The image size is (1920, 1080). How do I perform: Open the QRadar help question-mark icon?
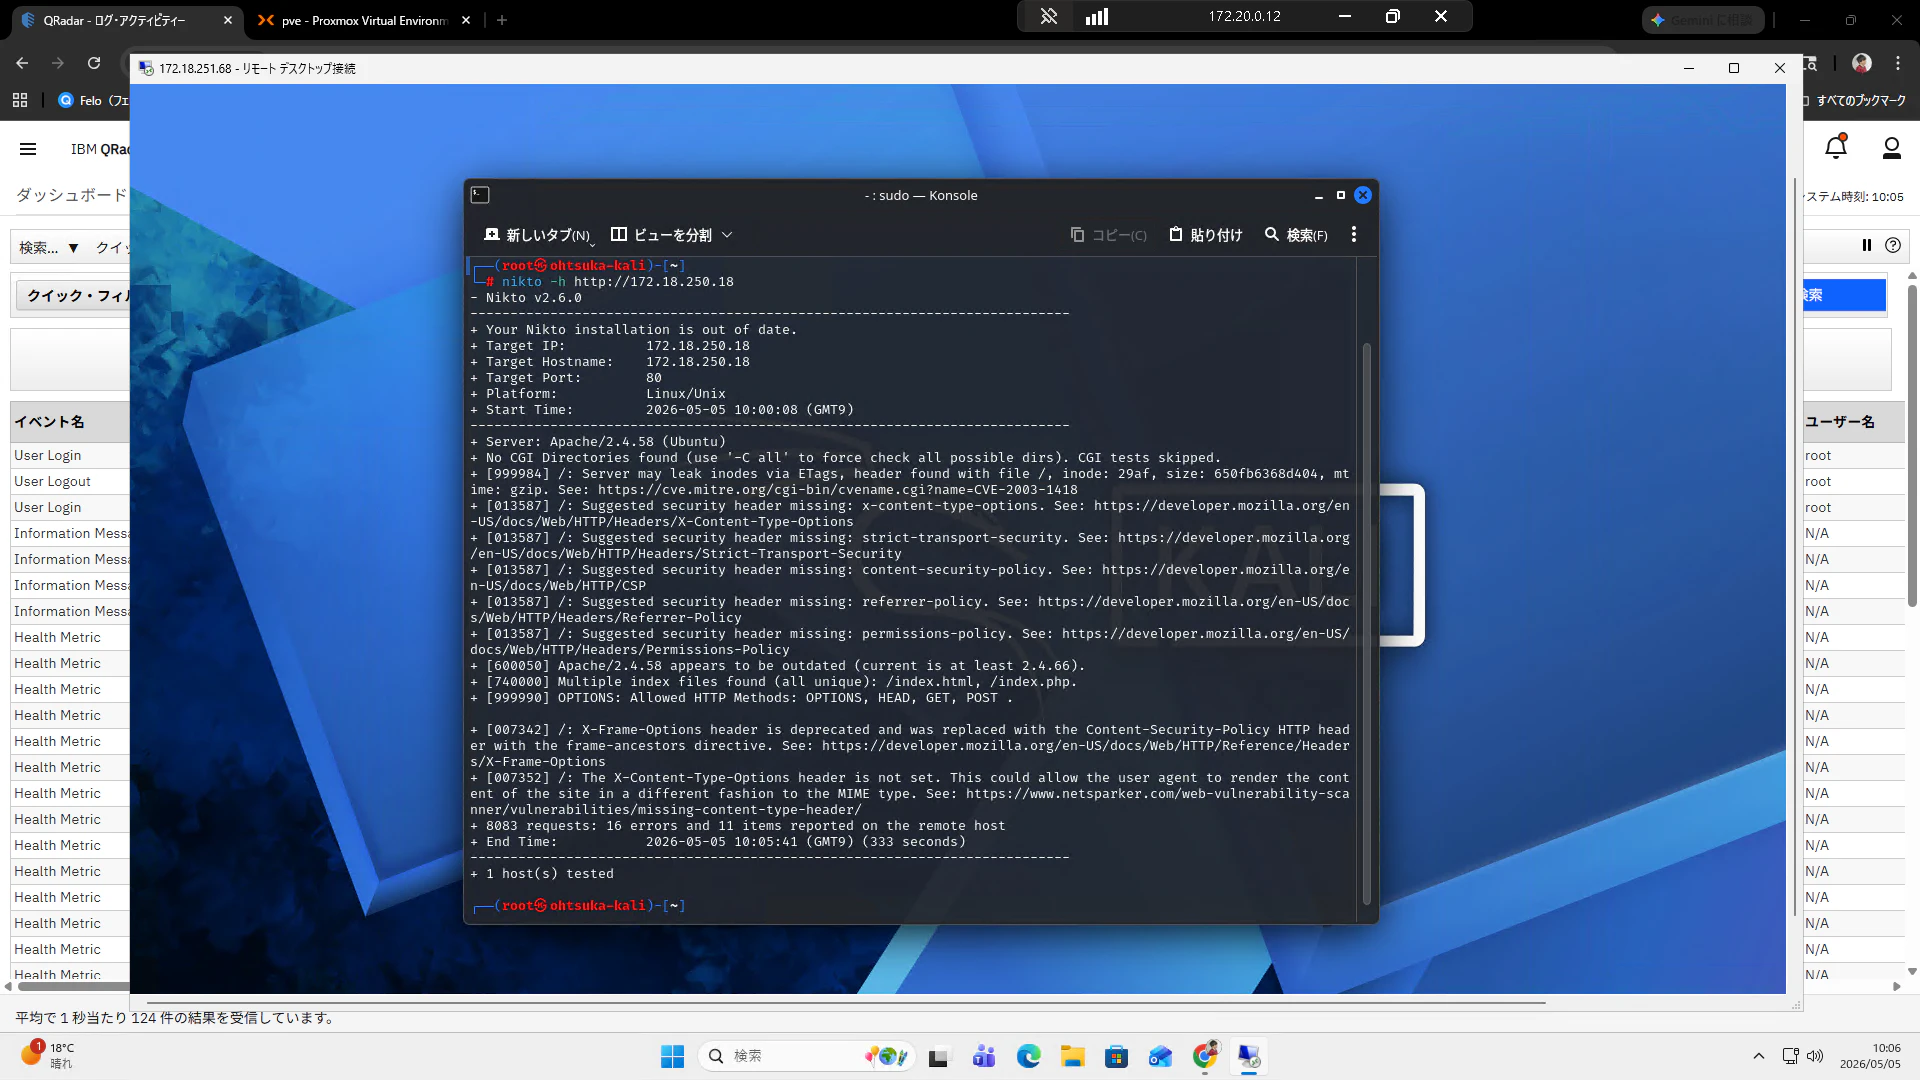click(x=1893, y=245)
